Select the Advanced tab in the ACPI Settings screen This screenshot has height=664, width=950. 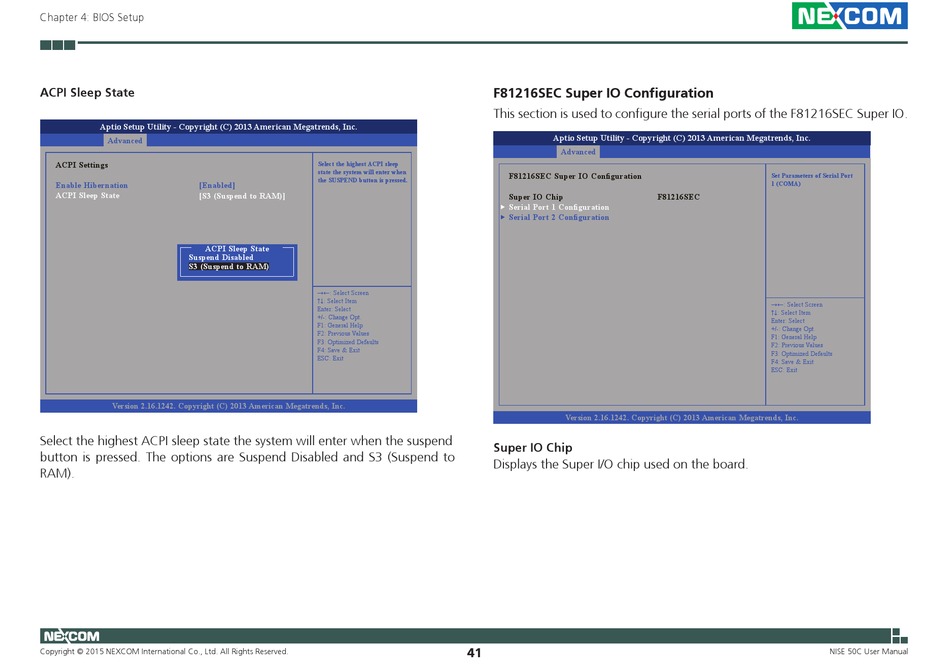(125, 141)
